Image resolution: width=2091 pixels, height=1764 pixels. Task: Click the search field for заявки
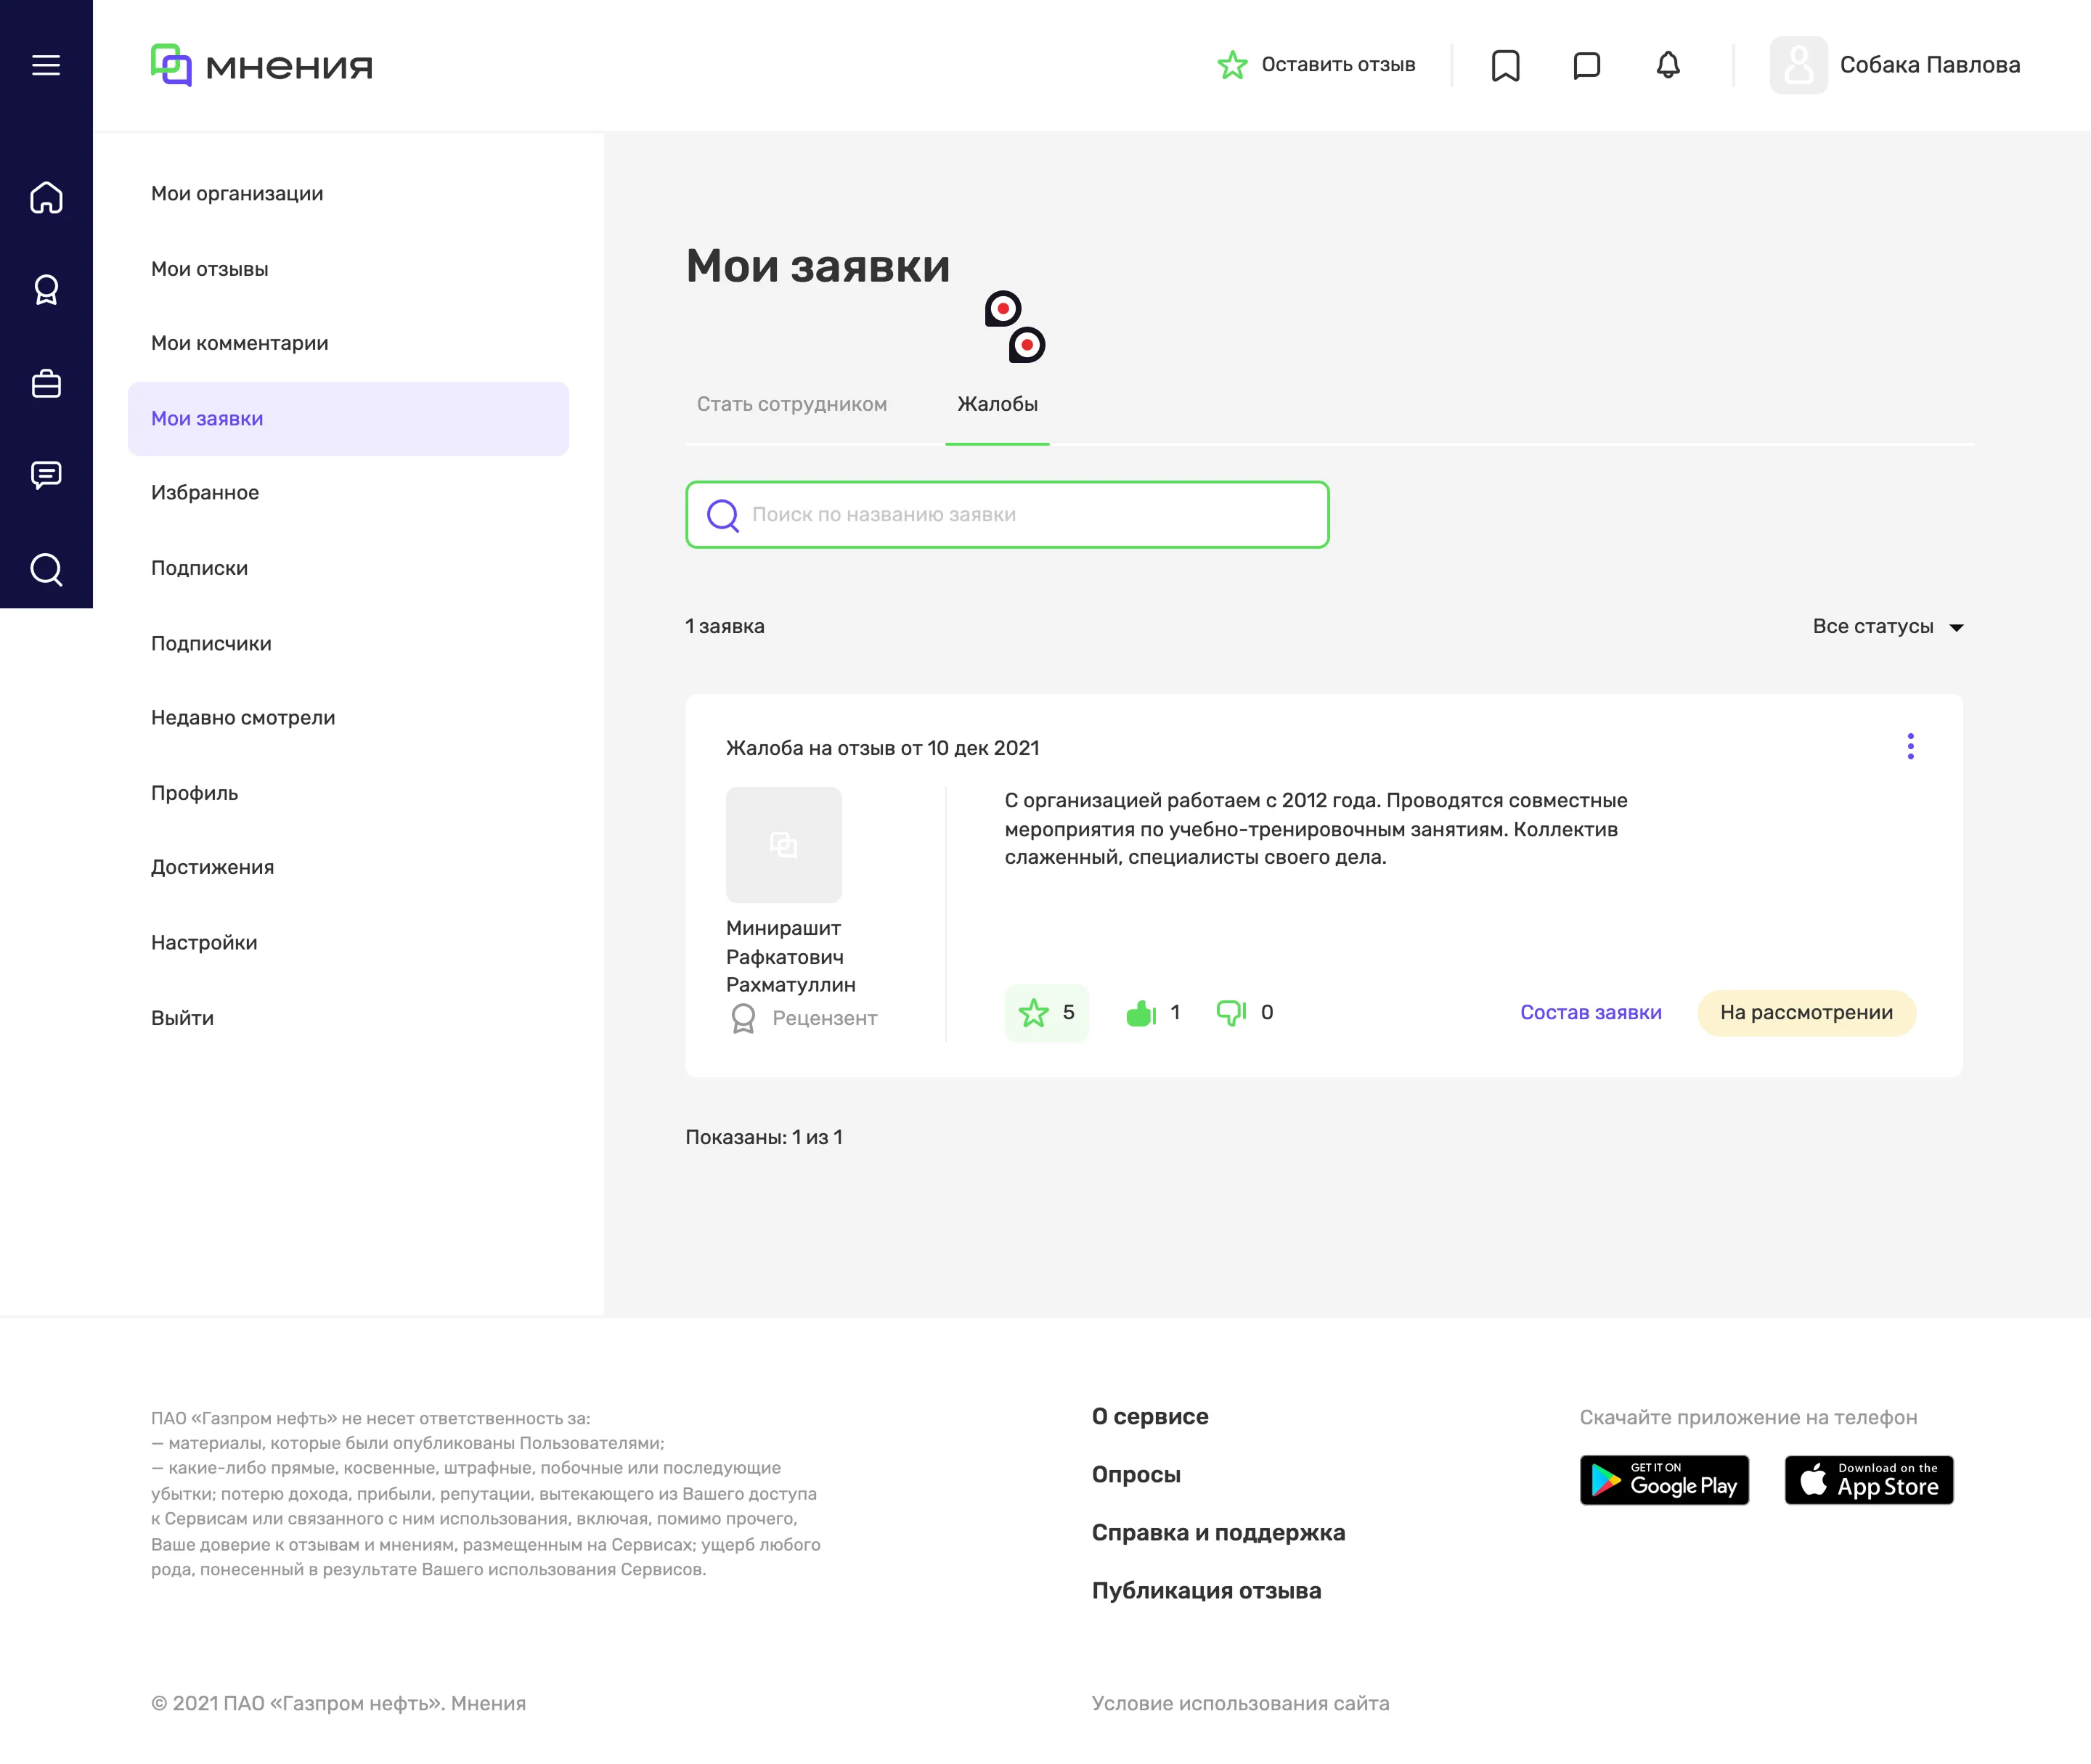[x=1006, y=514]
